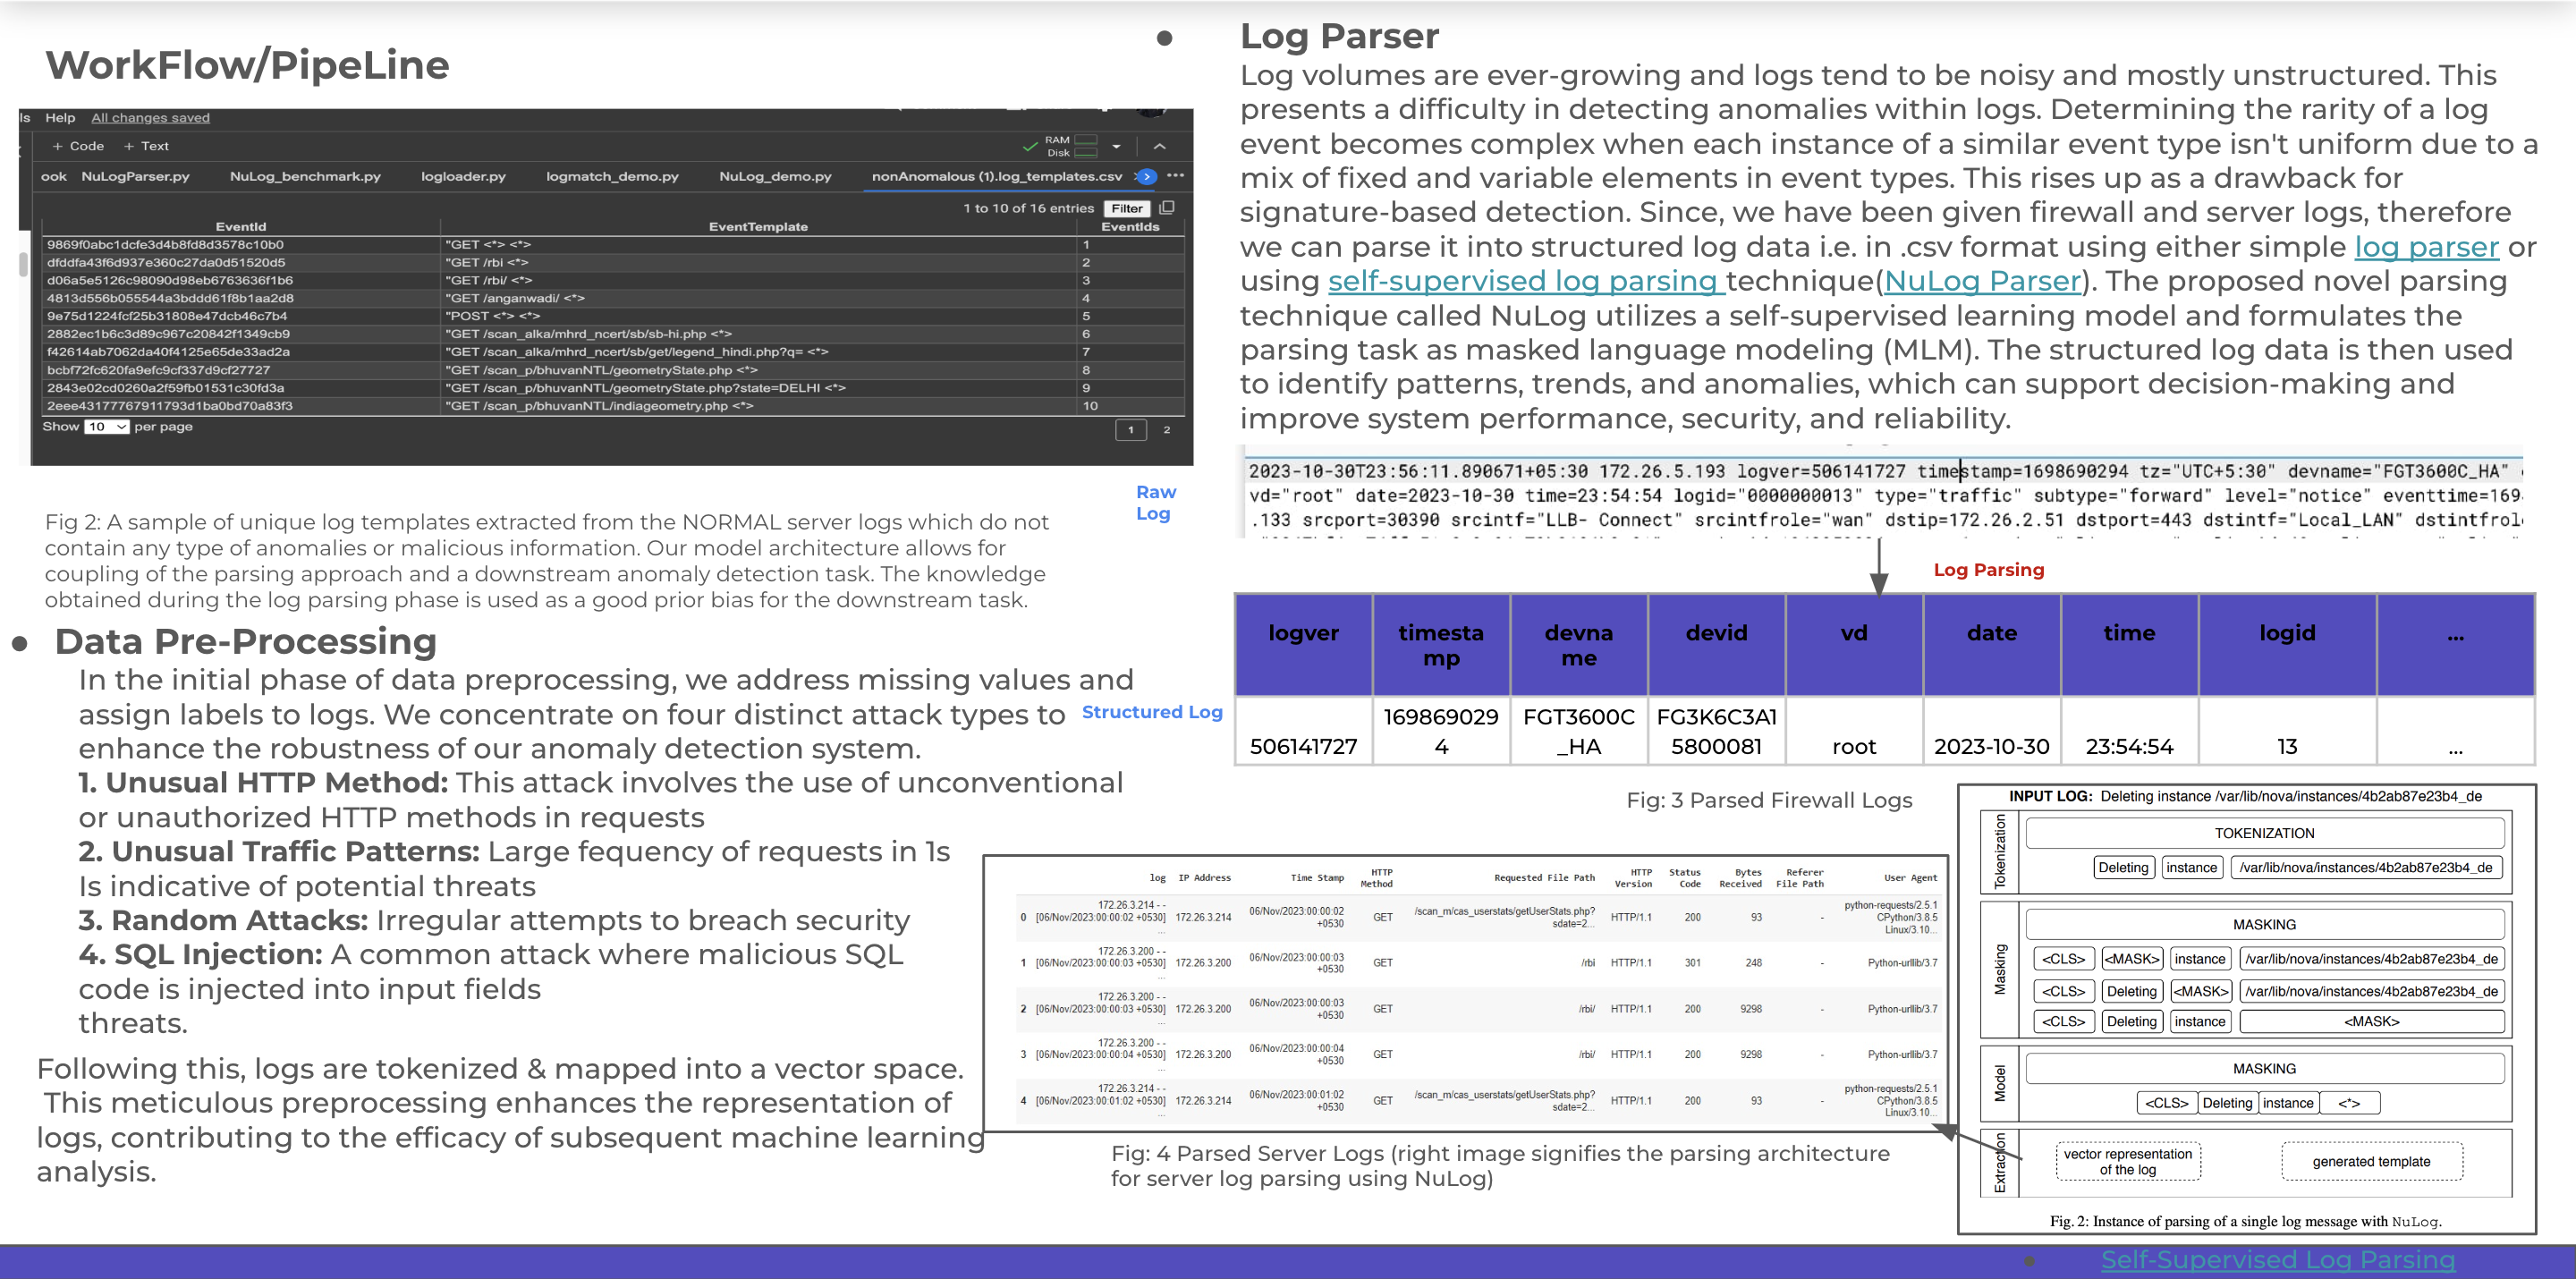Open the RAM/Disk runtime dropdown arrow

[1116, 146]
